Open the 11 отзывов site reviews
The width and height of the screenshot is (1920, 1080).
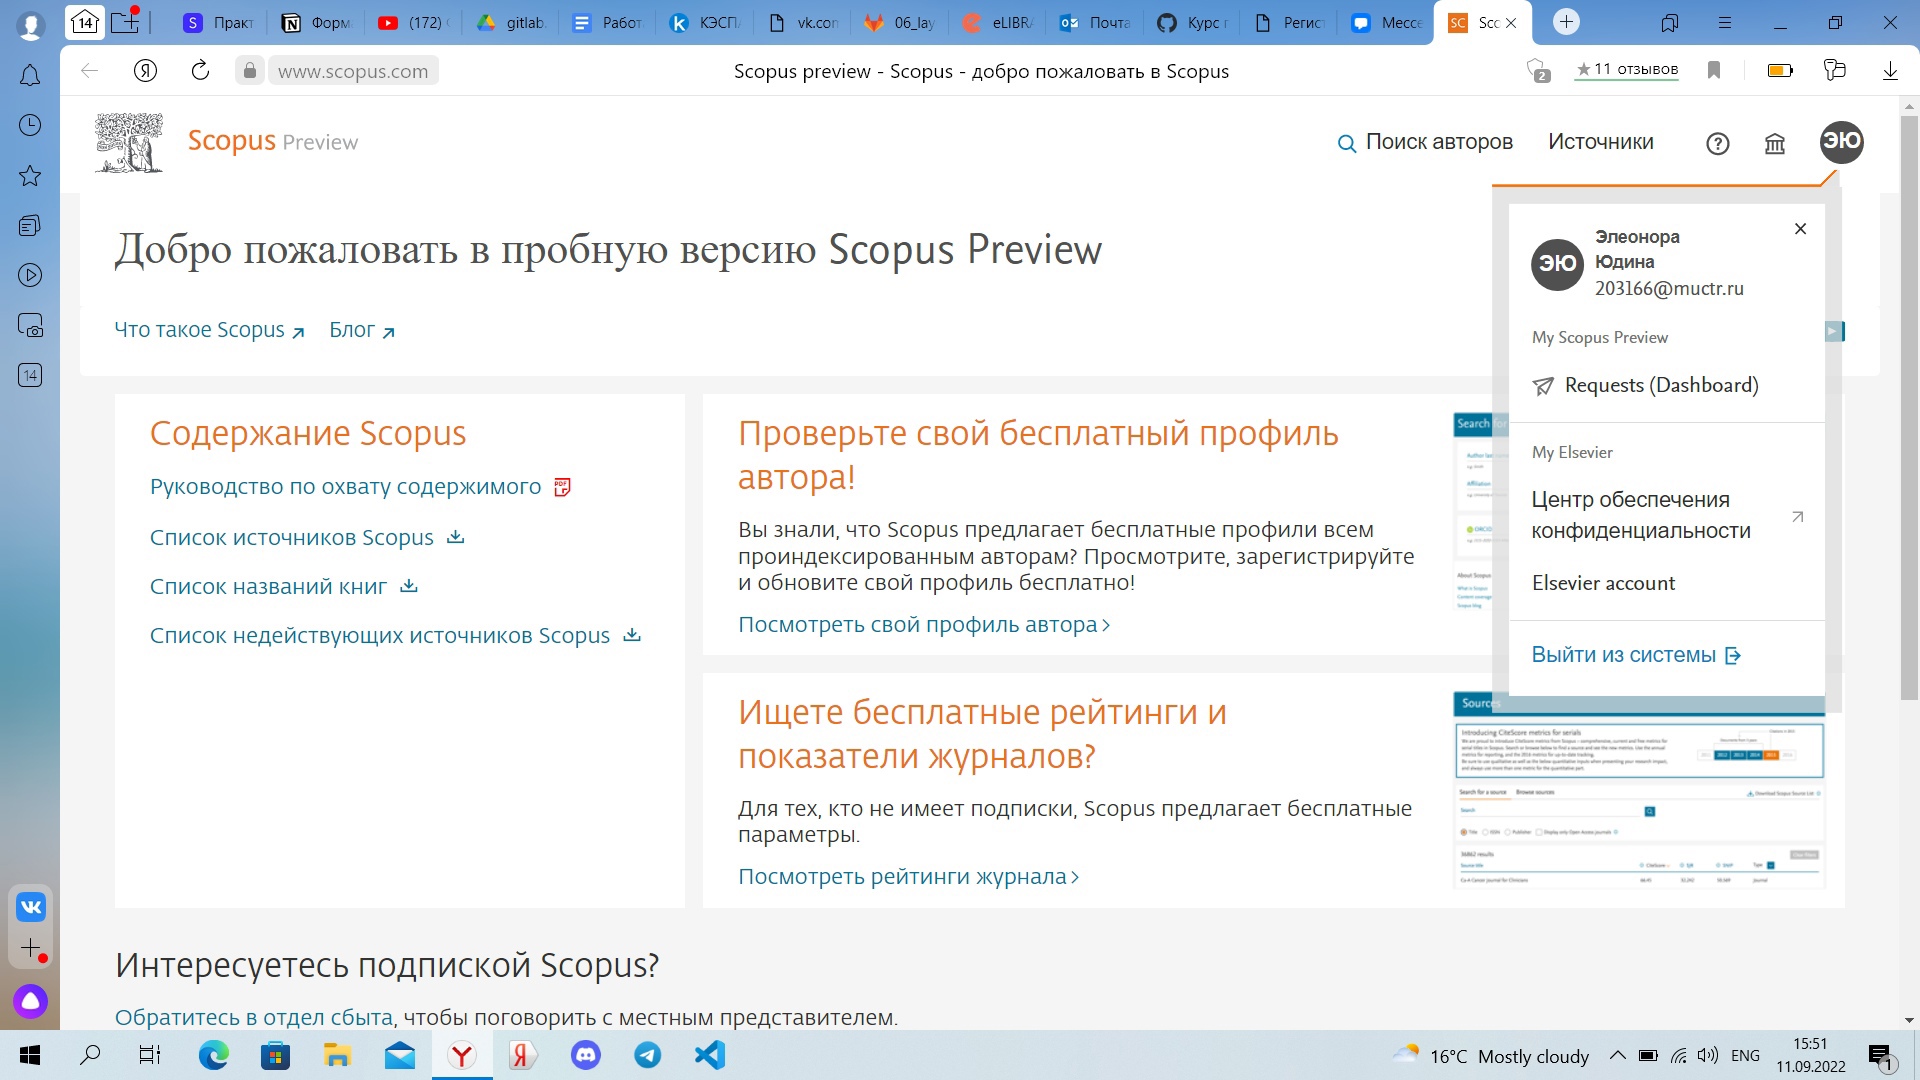point(1627,70)
